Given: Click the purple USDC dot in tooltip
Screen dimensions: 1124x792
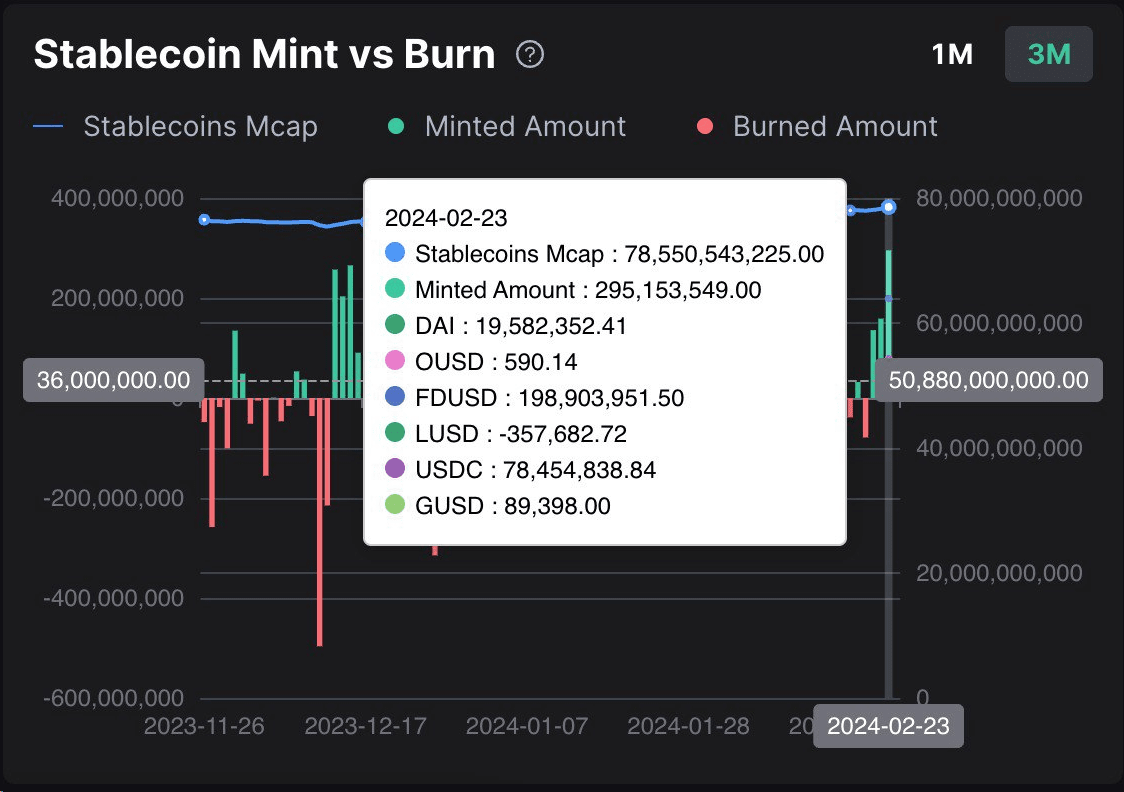Looking at the screenshot, I should click(x=396, y=469).
